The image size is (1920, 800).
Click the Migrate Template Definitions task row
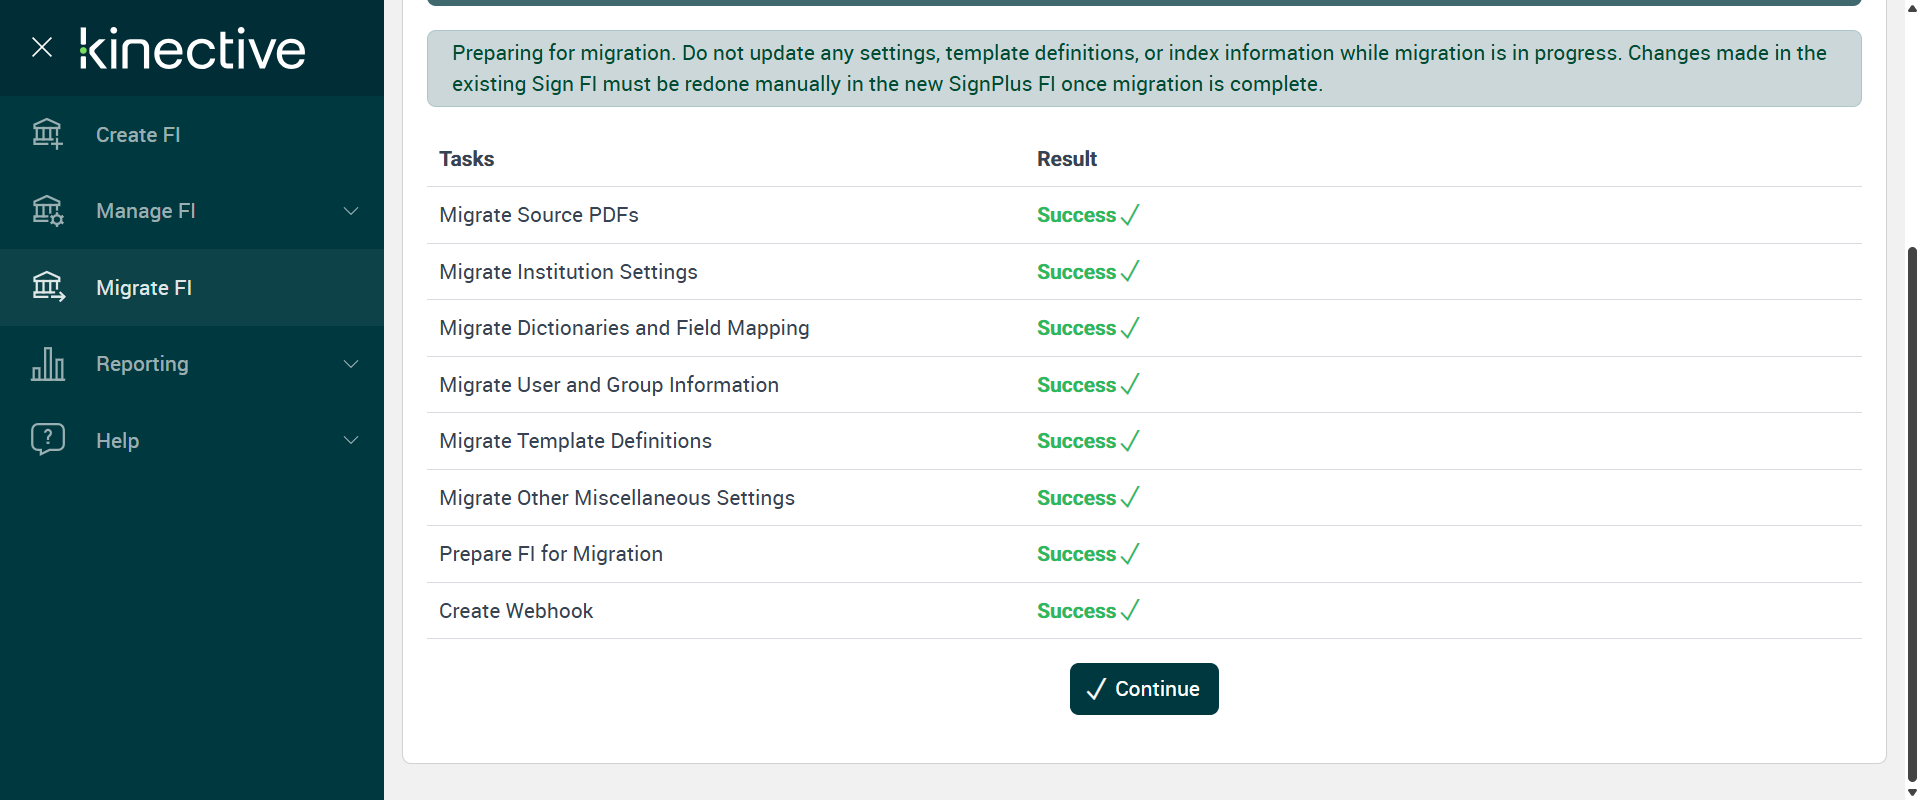pos(575,441)
